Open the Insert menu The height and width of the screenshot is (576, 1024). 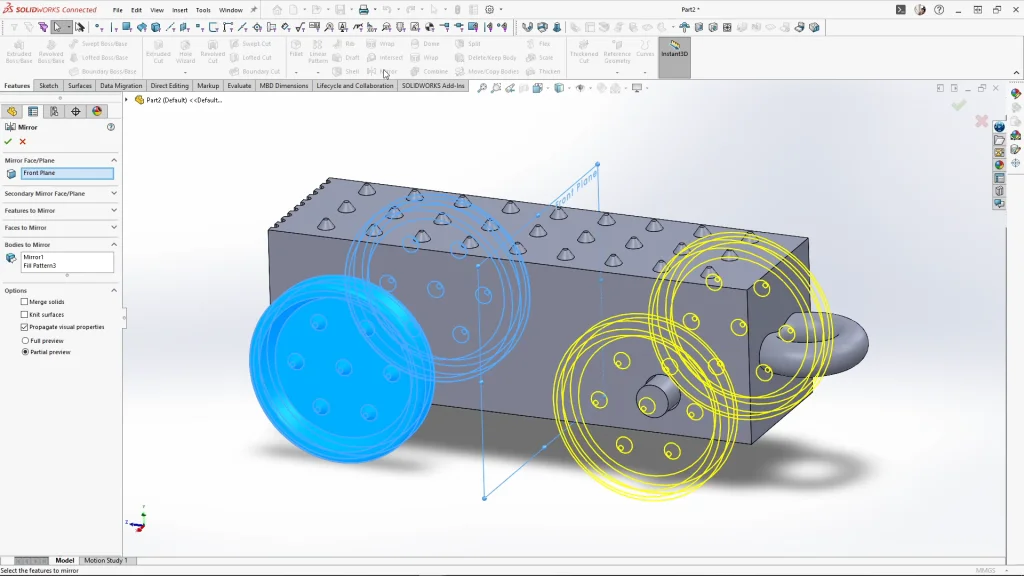(179, 10)
